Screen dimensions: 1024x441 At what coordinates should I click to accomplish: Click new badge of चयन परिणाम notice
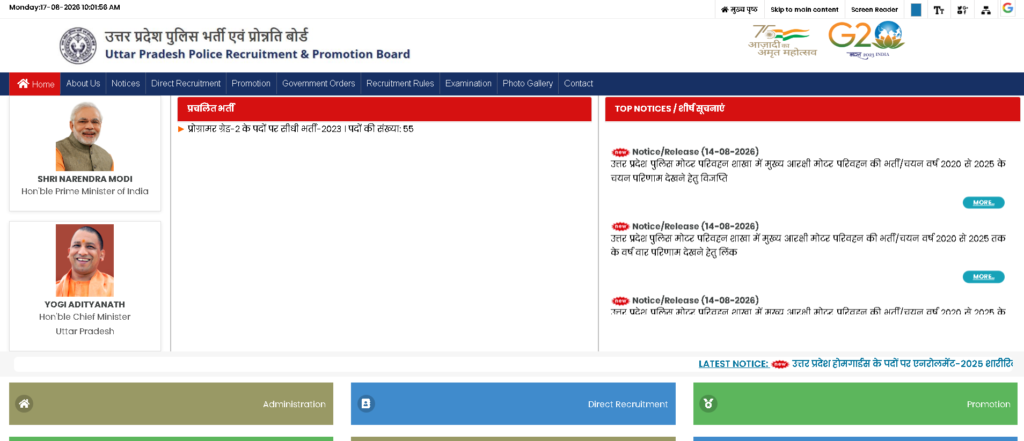(x=620, y=152)
